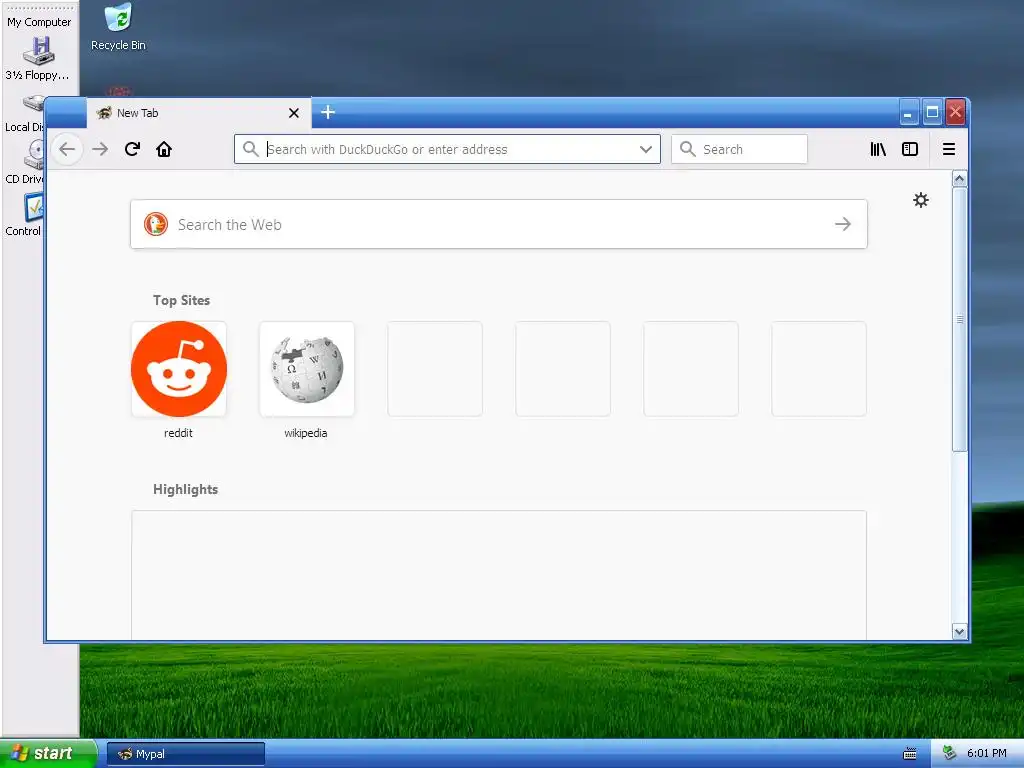Click the Mypal taskbar button
Screen dimensions: 1024x768
[186, 754]
